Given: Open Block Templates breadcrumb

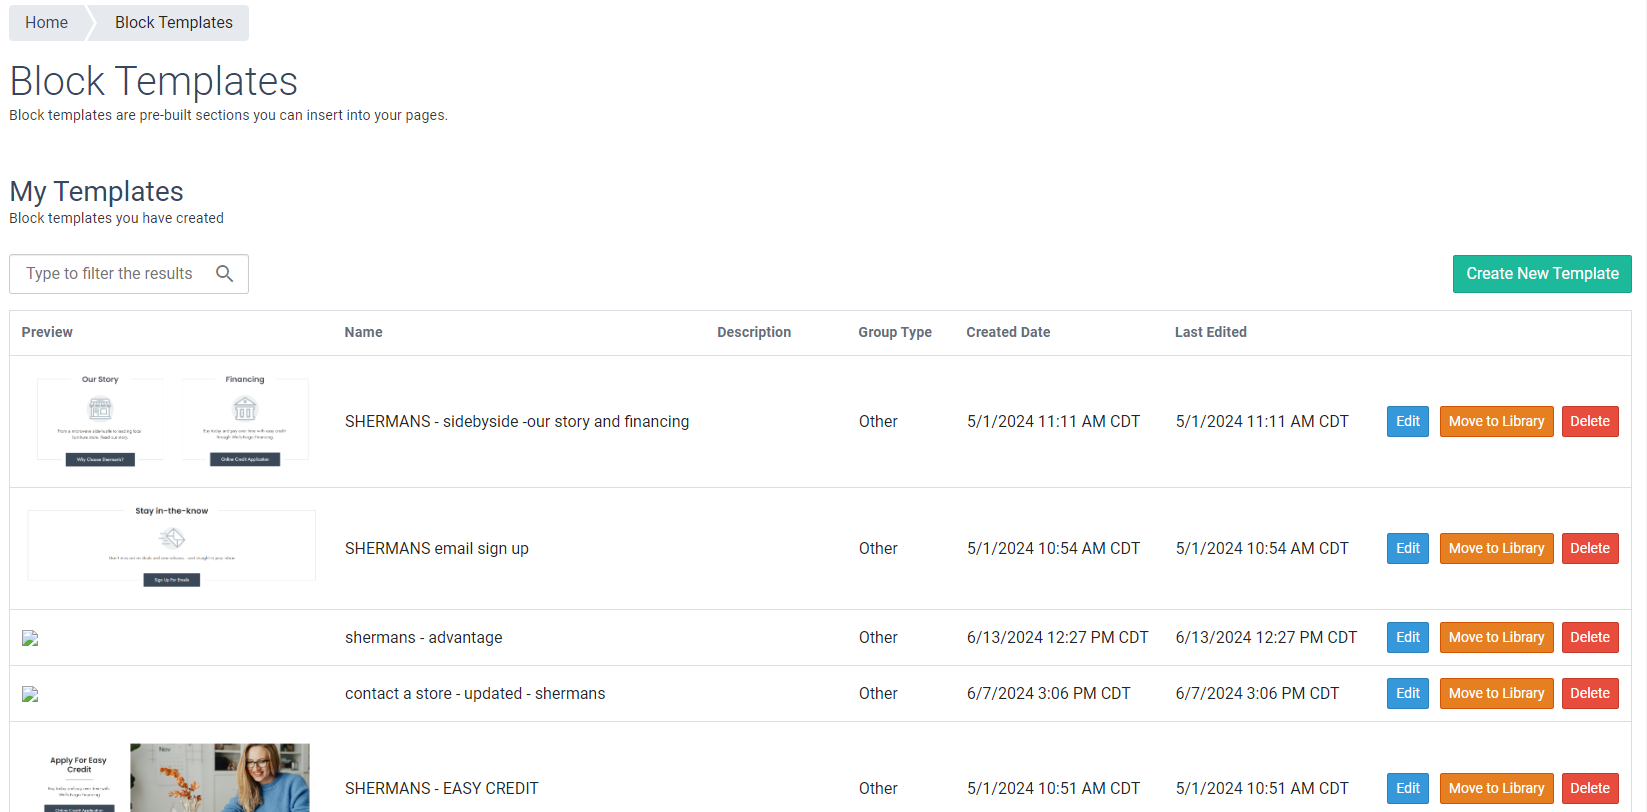Looking at the screenshot, I should pos(173,22).
